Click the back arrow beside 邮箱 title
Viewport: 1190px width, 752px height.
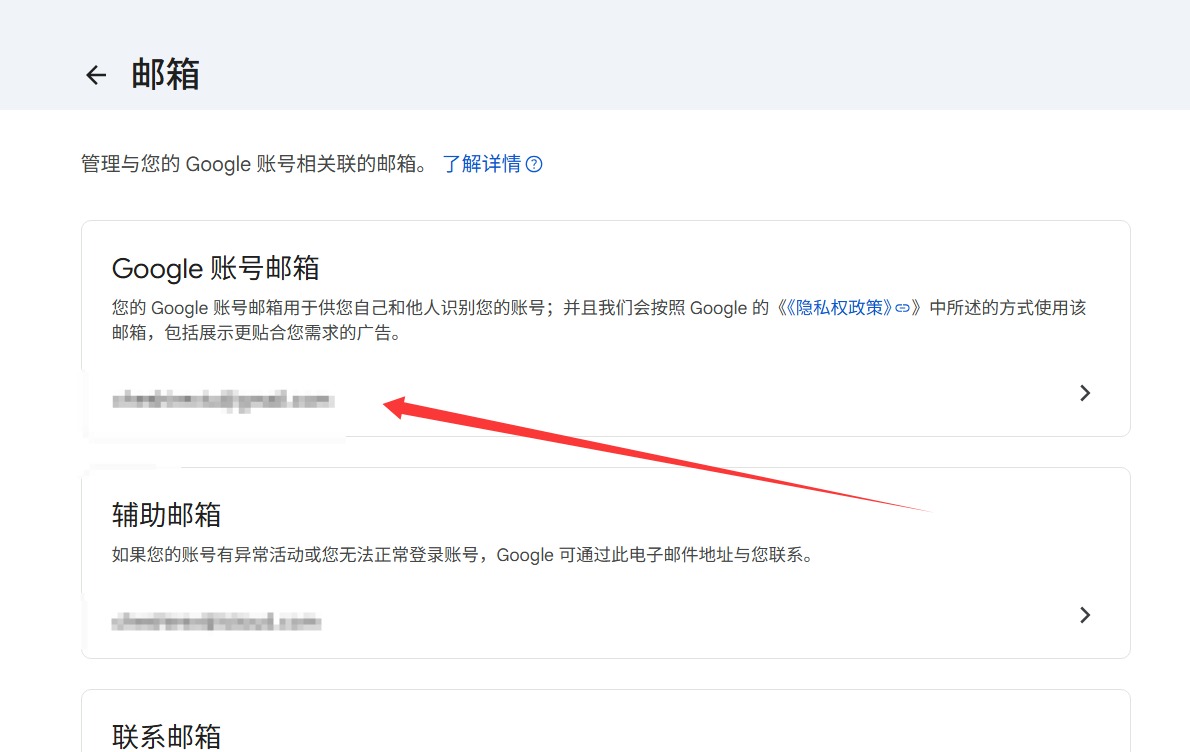click(x=96, y=75)
